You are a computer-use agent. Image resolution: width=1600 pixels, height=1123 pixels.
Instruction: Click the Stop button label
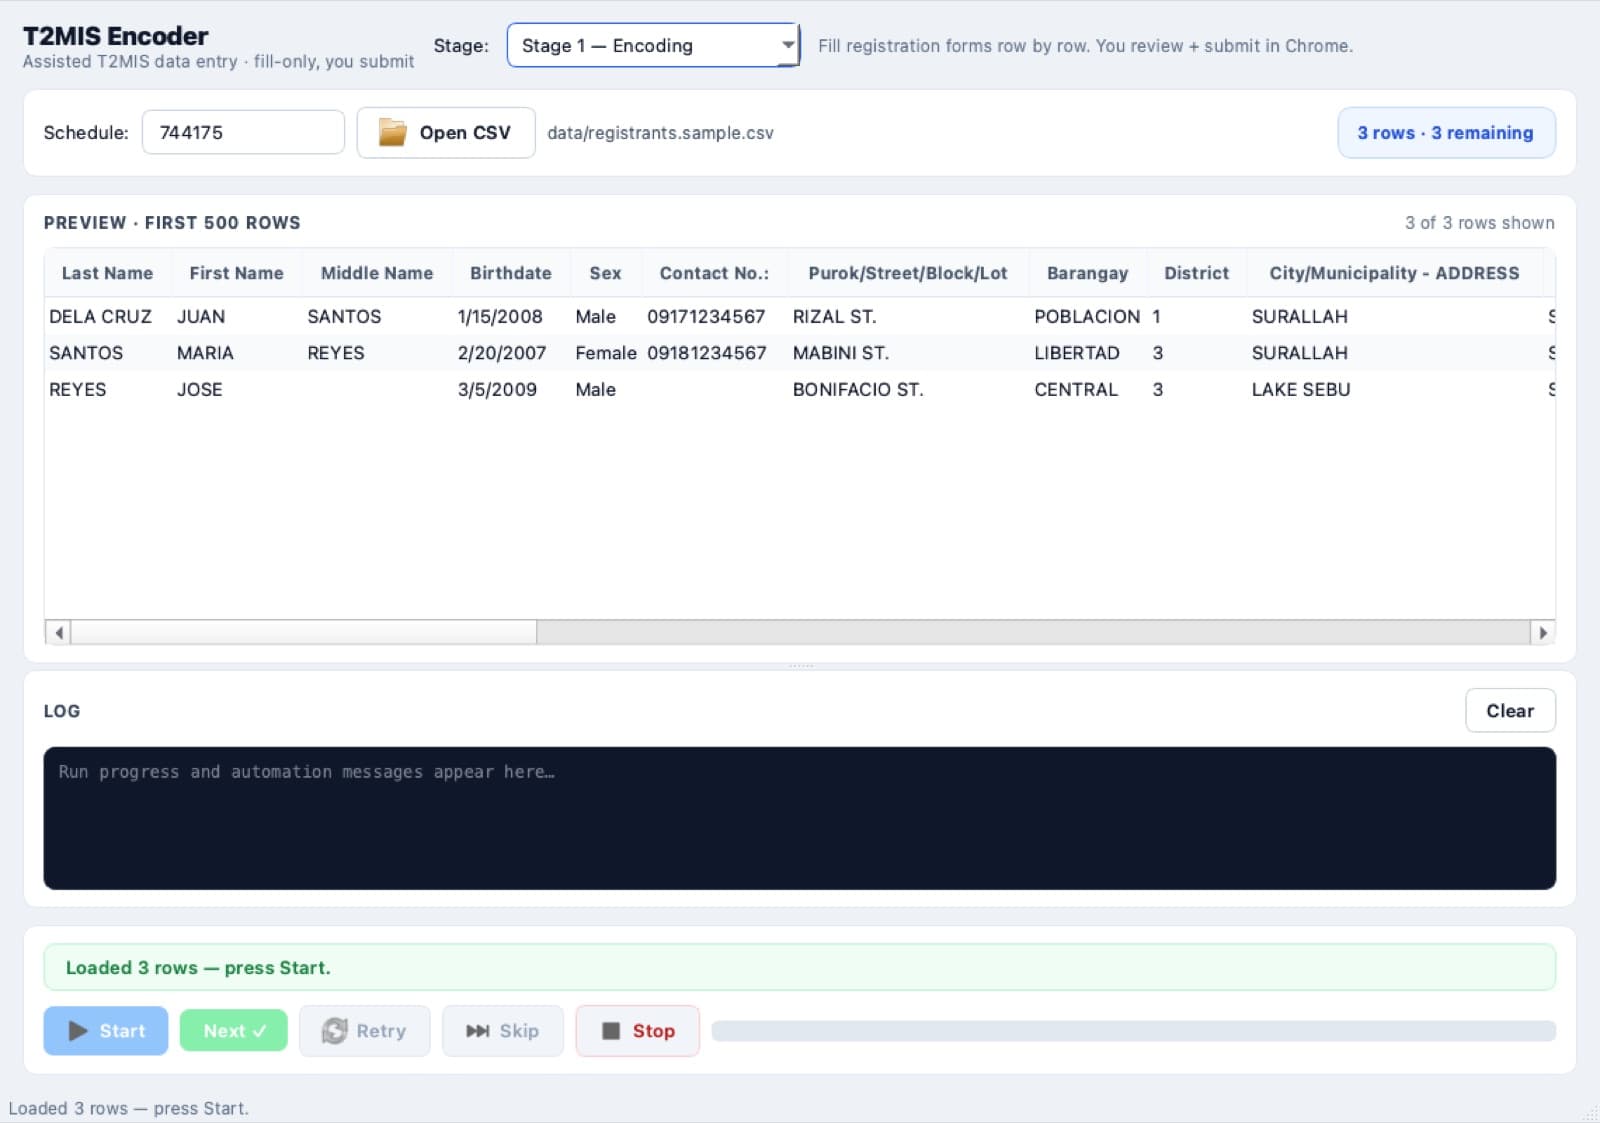pos(653,1030)
